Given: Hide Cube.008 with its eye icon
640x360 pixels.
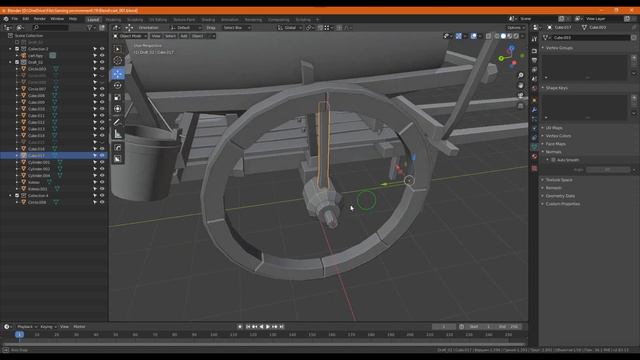Looking at the screenshot, I should tap(102, 96).
